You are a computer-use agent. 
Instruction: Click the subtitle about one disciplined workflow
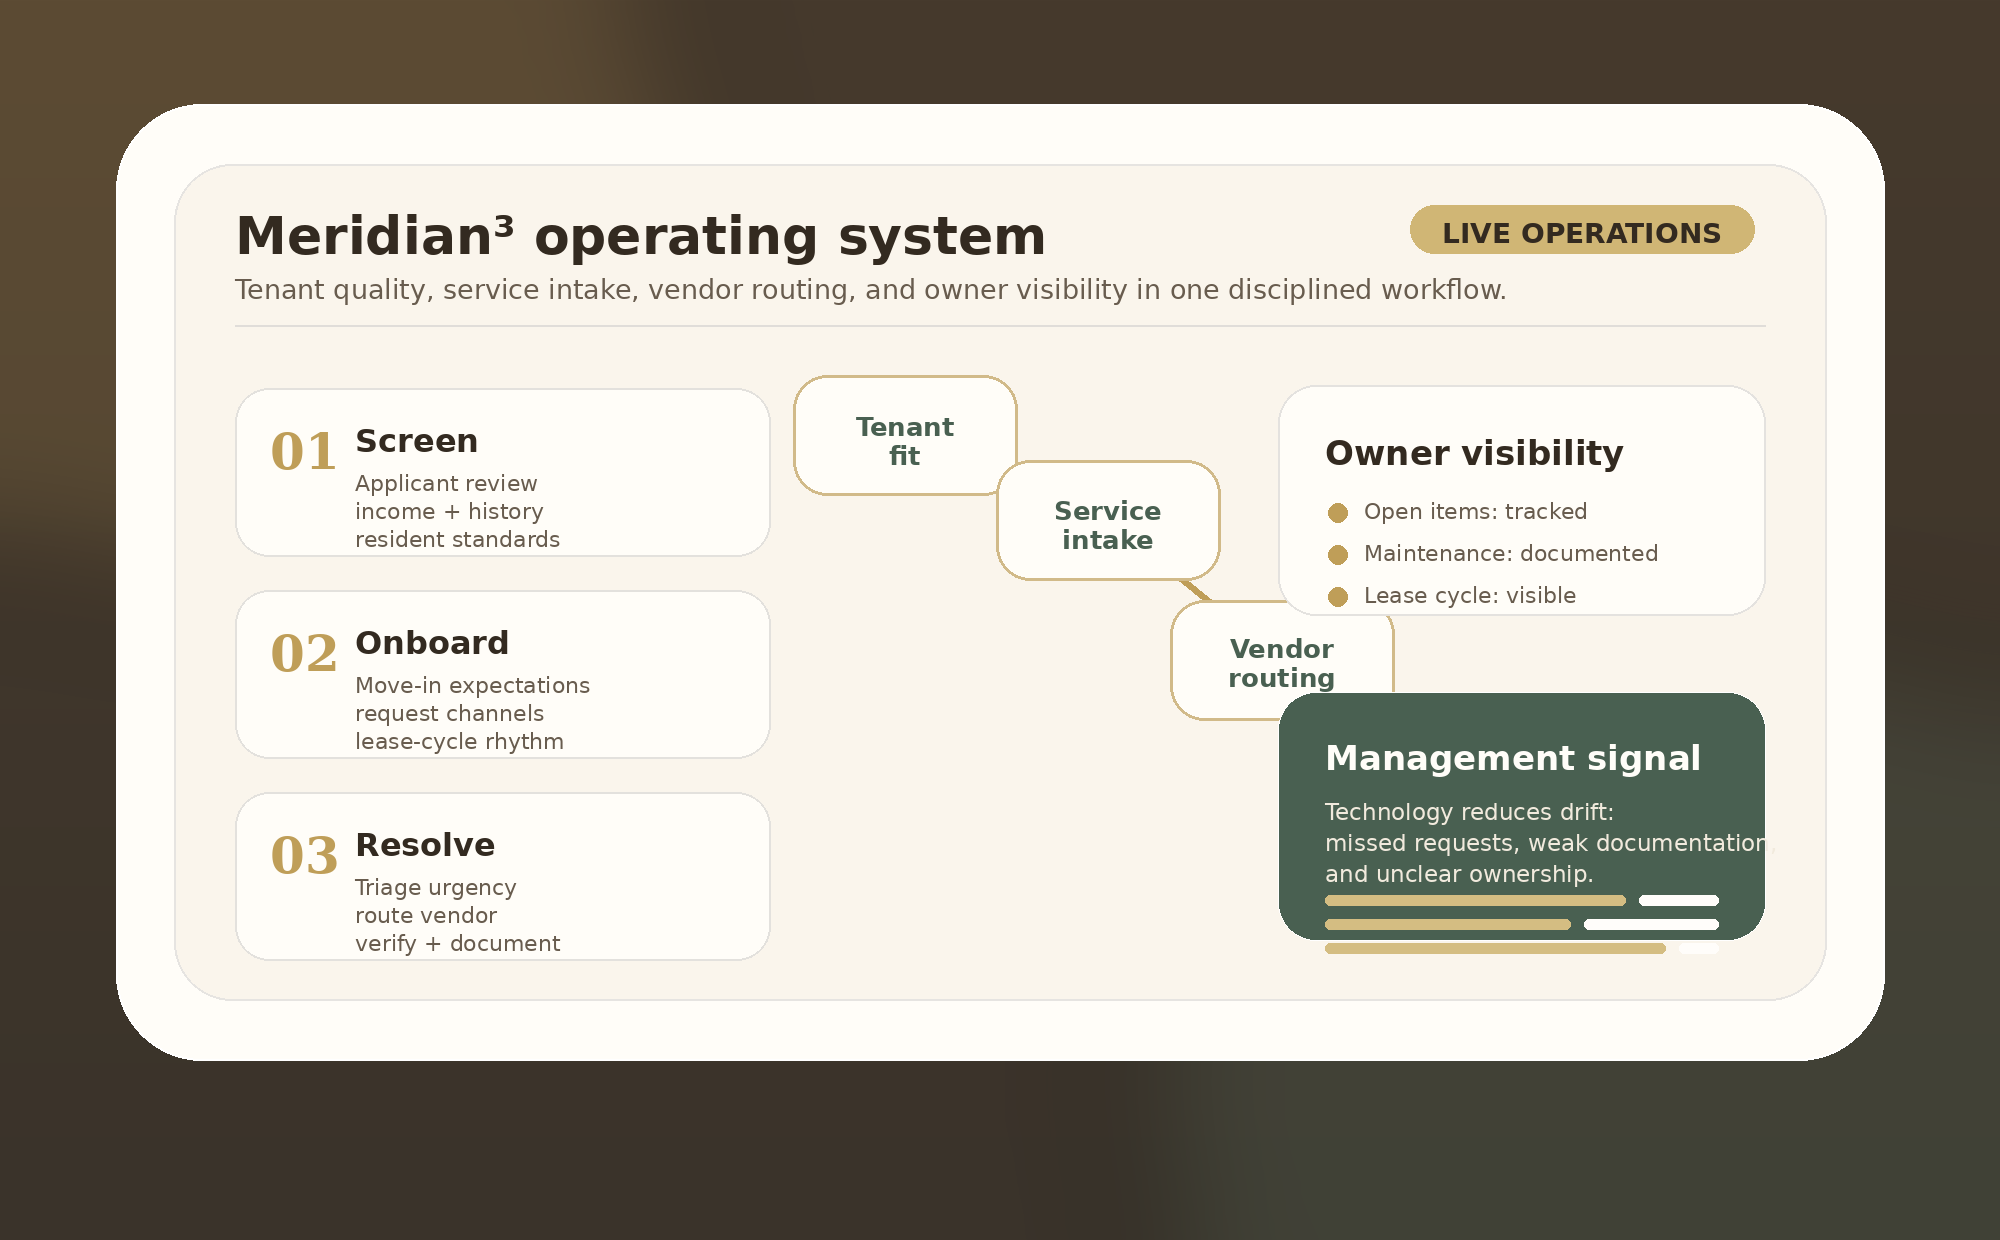870,290
